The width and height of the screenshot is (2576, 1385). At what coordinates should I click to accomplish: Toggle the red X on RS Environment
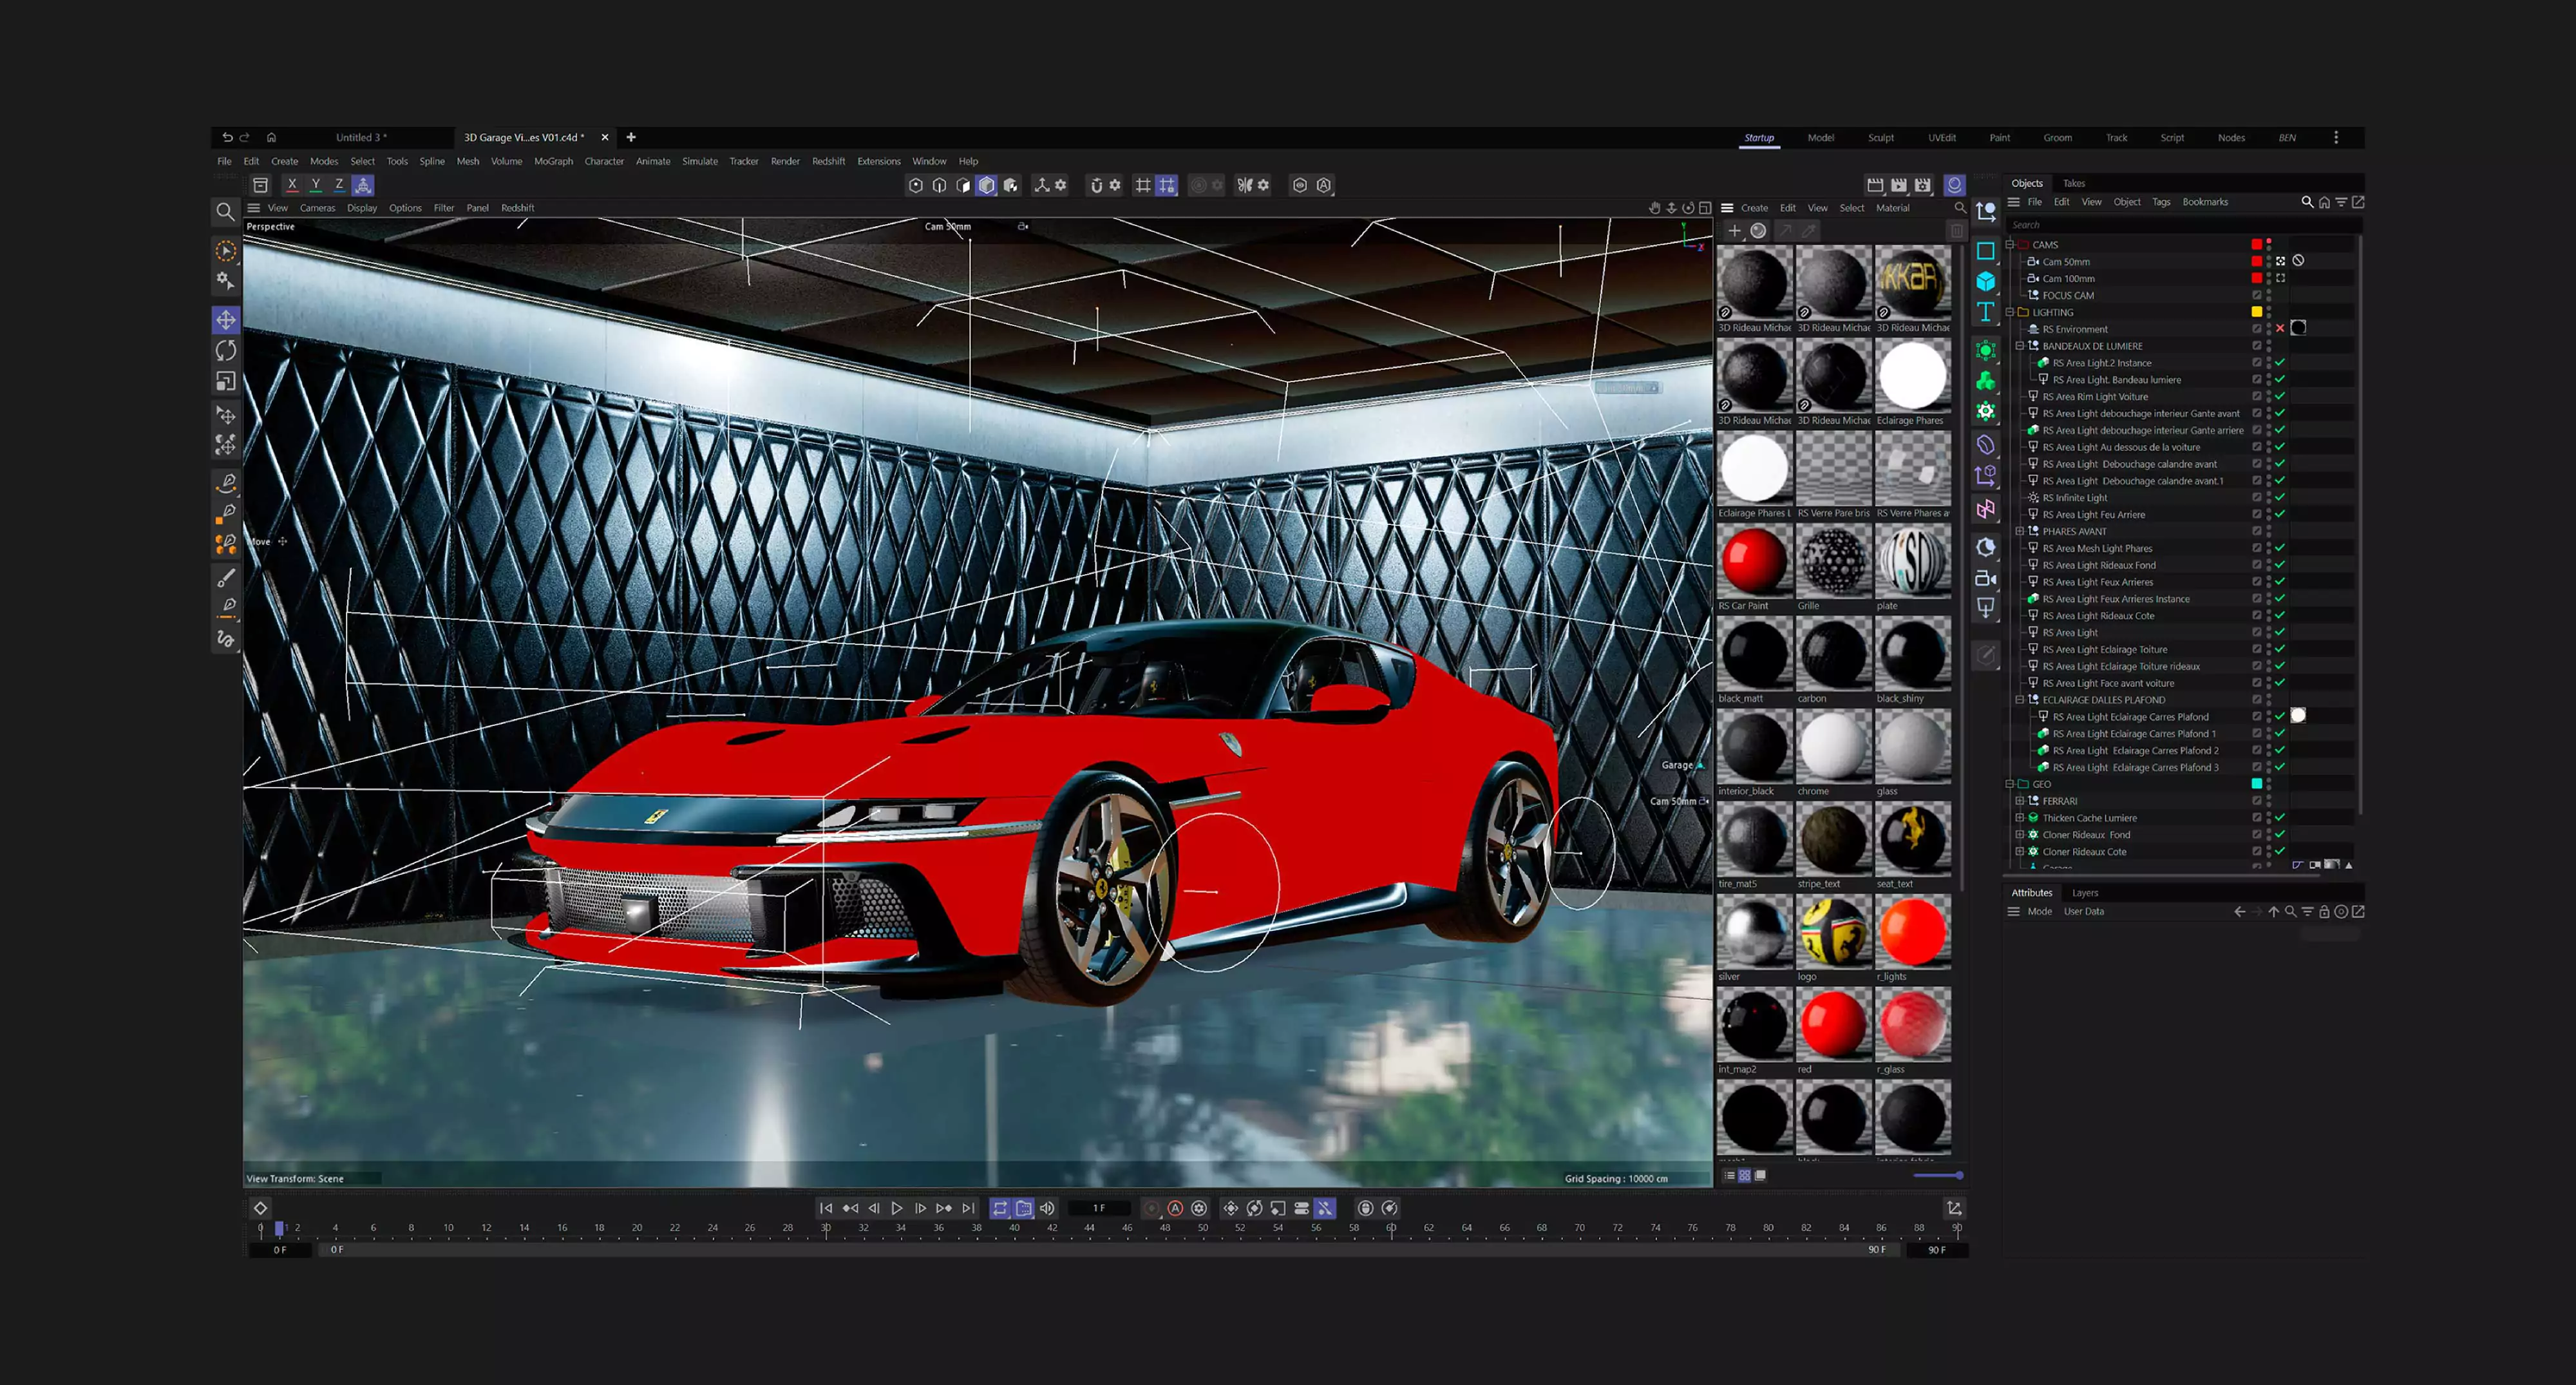[2280, 328]
